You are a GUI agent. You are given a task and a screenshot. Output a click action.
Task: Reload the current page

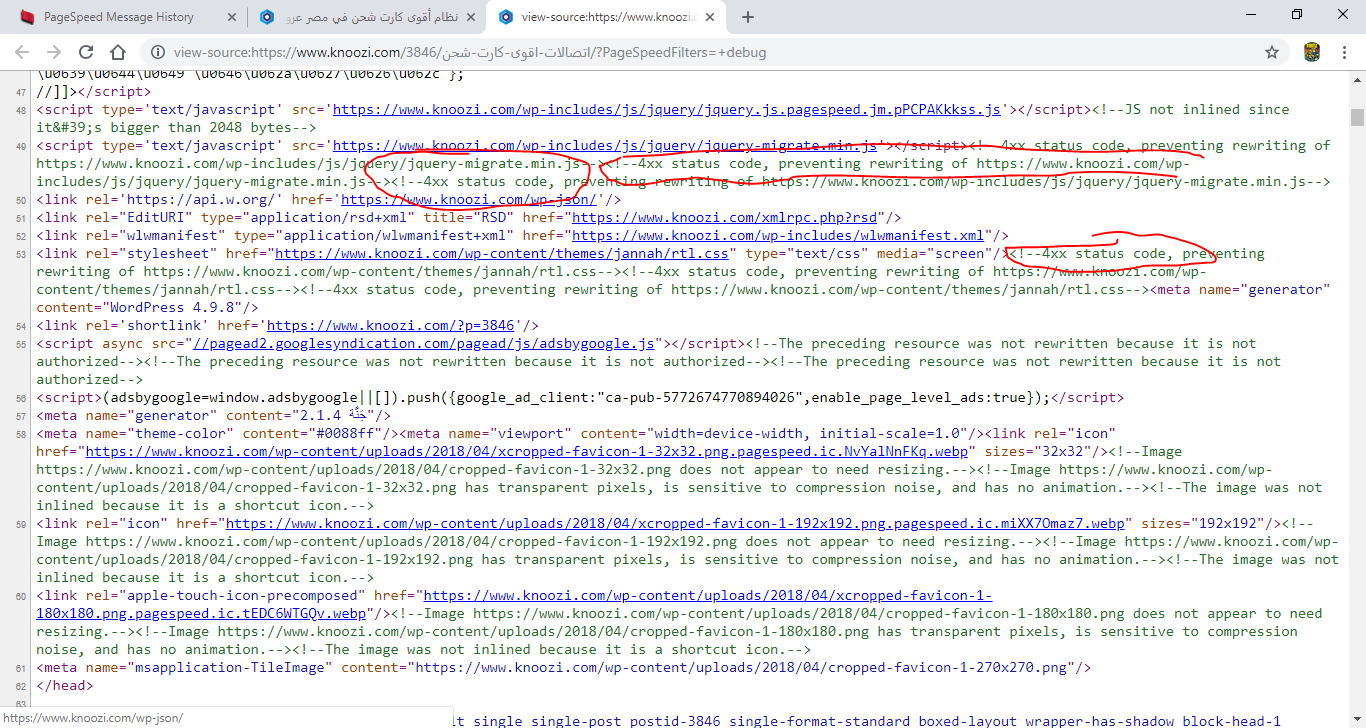86,52
